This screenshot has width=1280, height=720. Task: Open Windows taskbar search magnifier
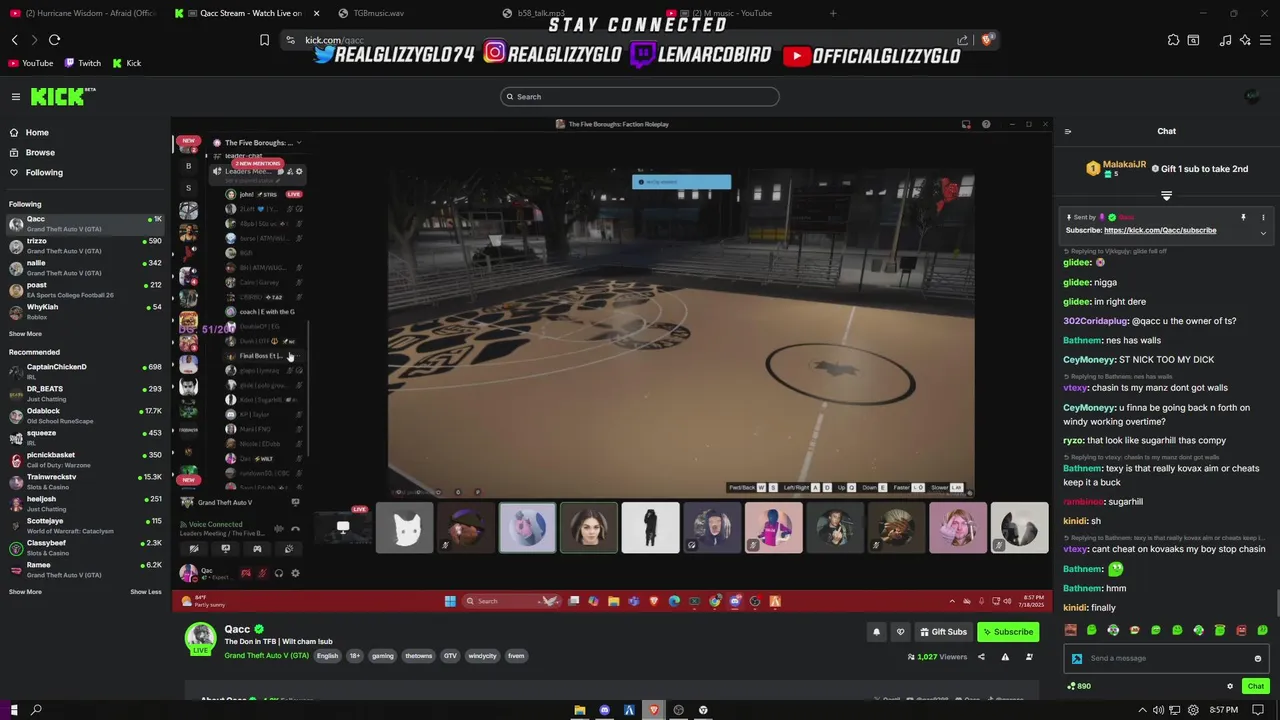point(37,710)
